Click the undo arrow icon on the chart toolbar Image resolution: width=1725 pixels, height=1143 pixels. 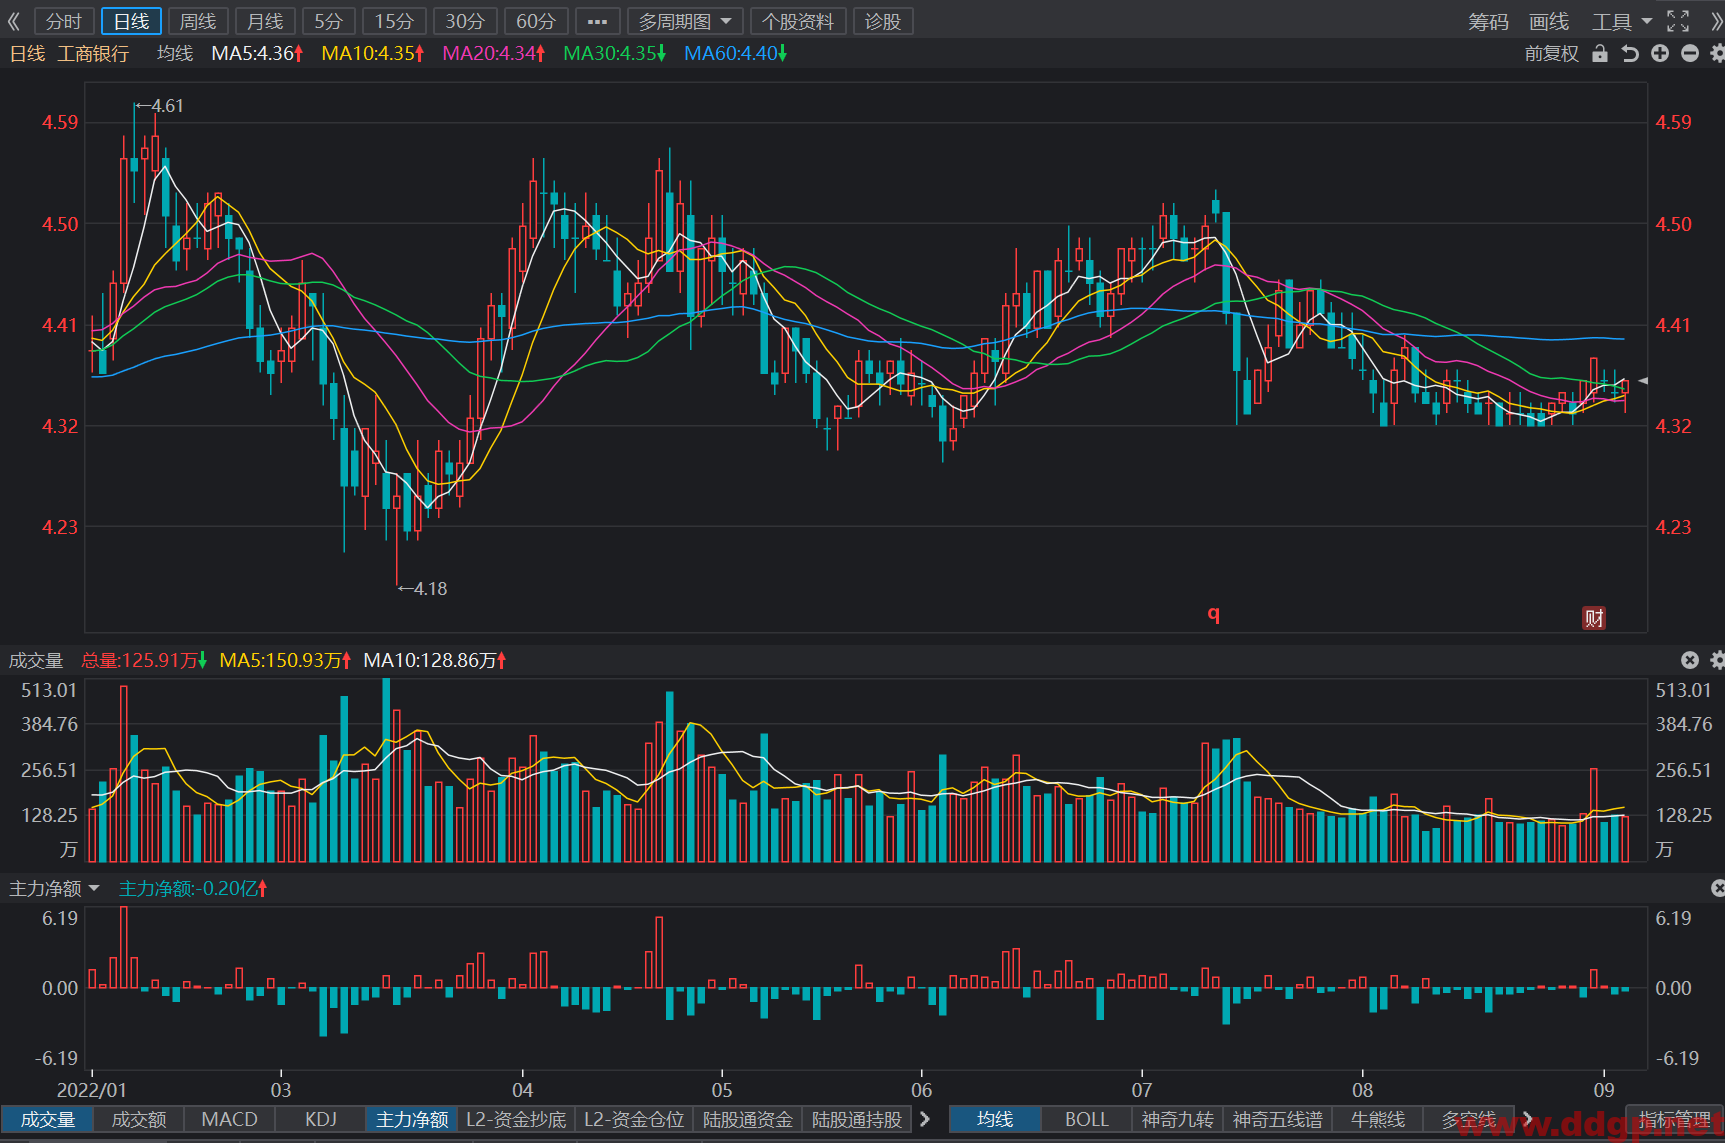[x=1630, y=53]
